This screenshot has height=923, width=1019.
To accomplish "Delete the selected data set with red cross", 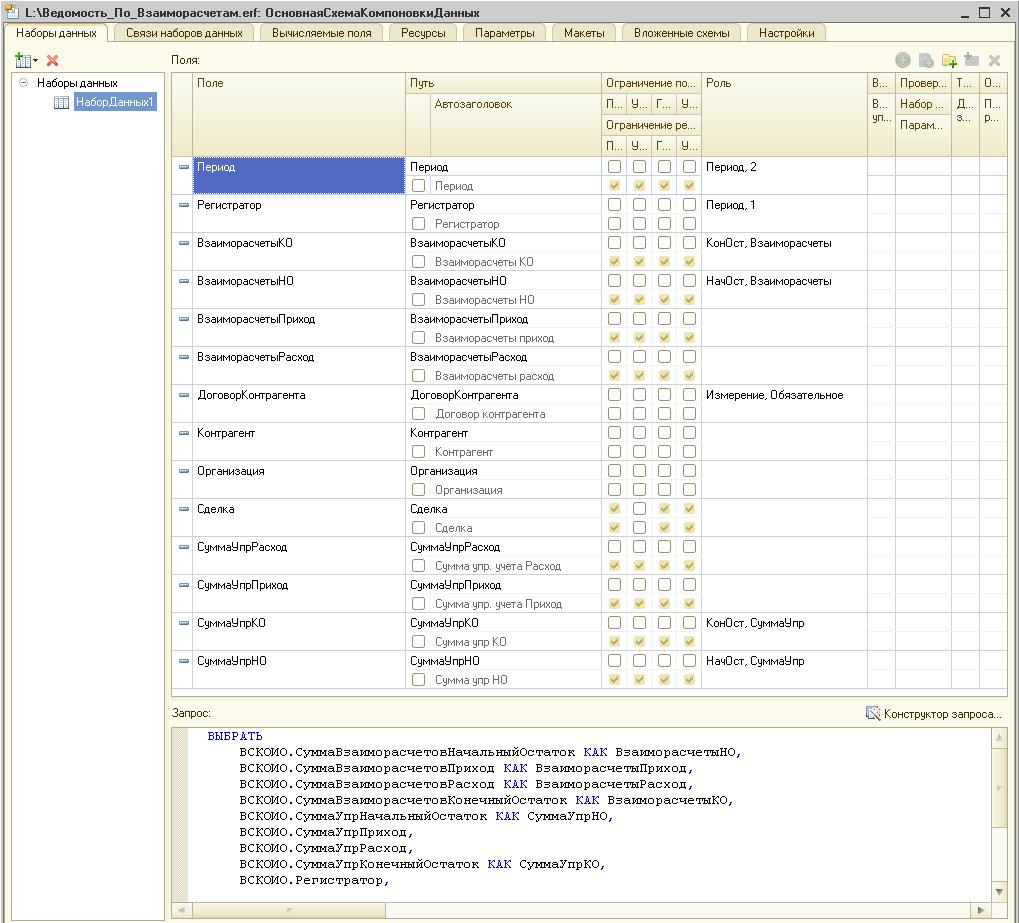I will tap(53, 60).
